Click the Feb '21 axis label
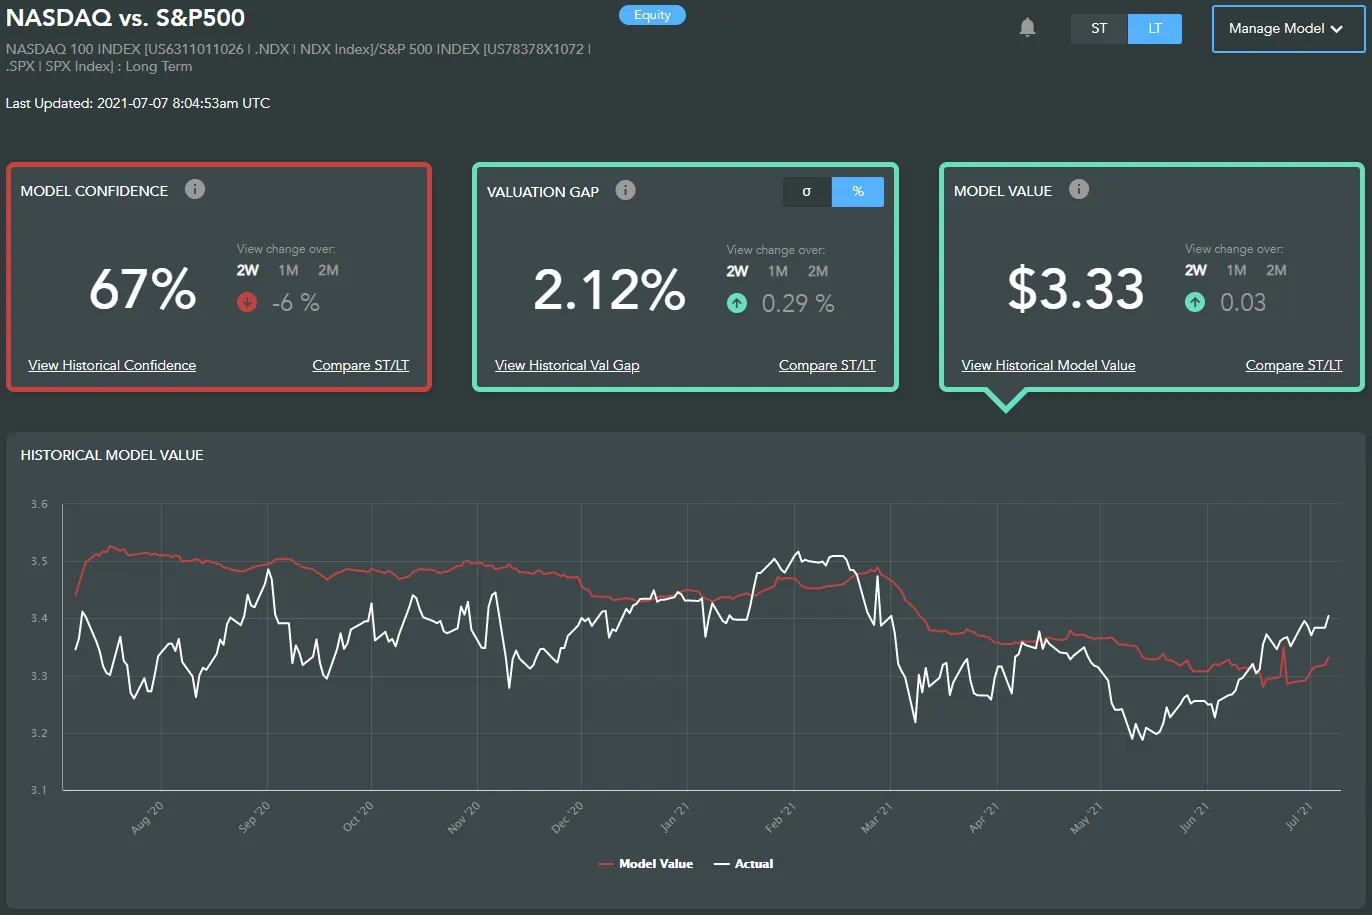 pyautogui.click(x=780, y=817)
